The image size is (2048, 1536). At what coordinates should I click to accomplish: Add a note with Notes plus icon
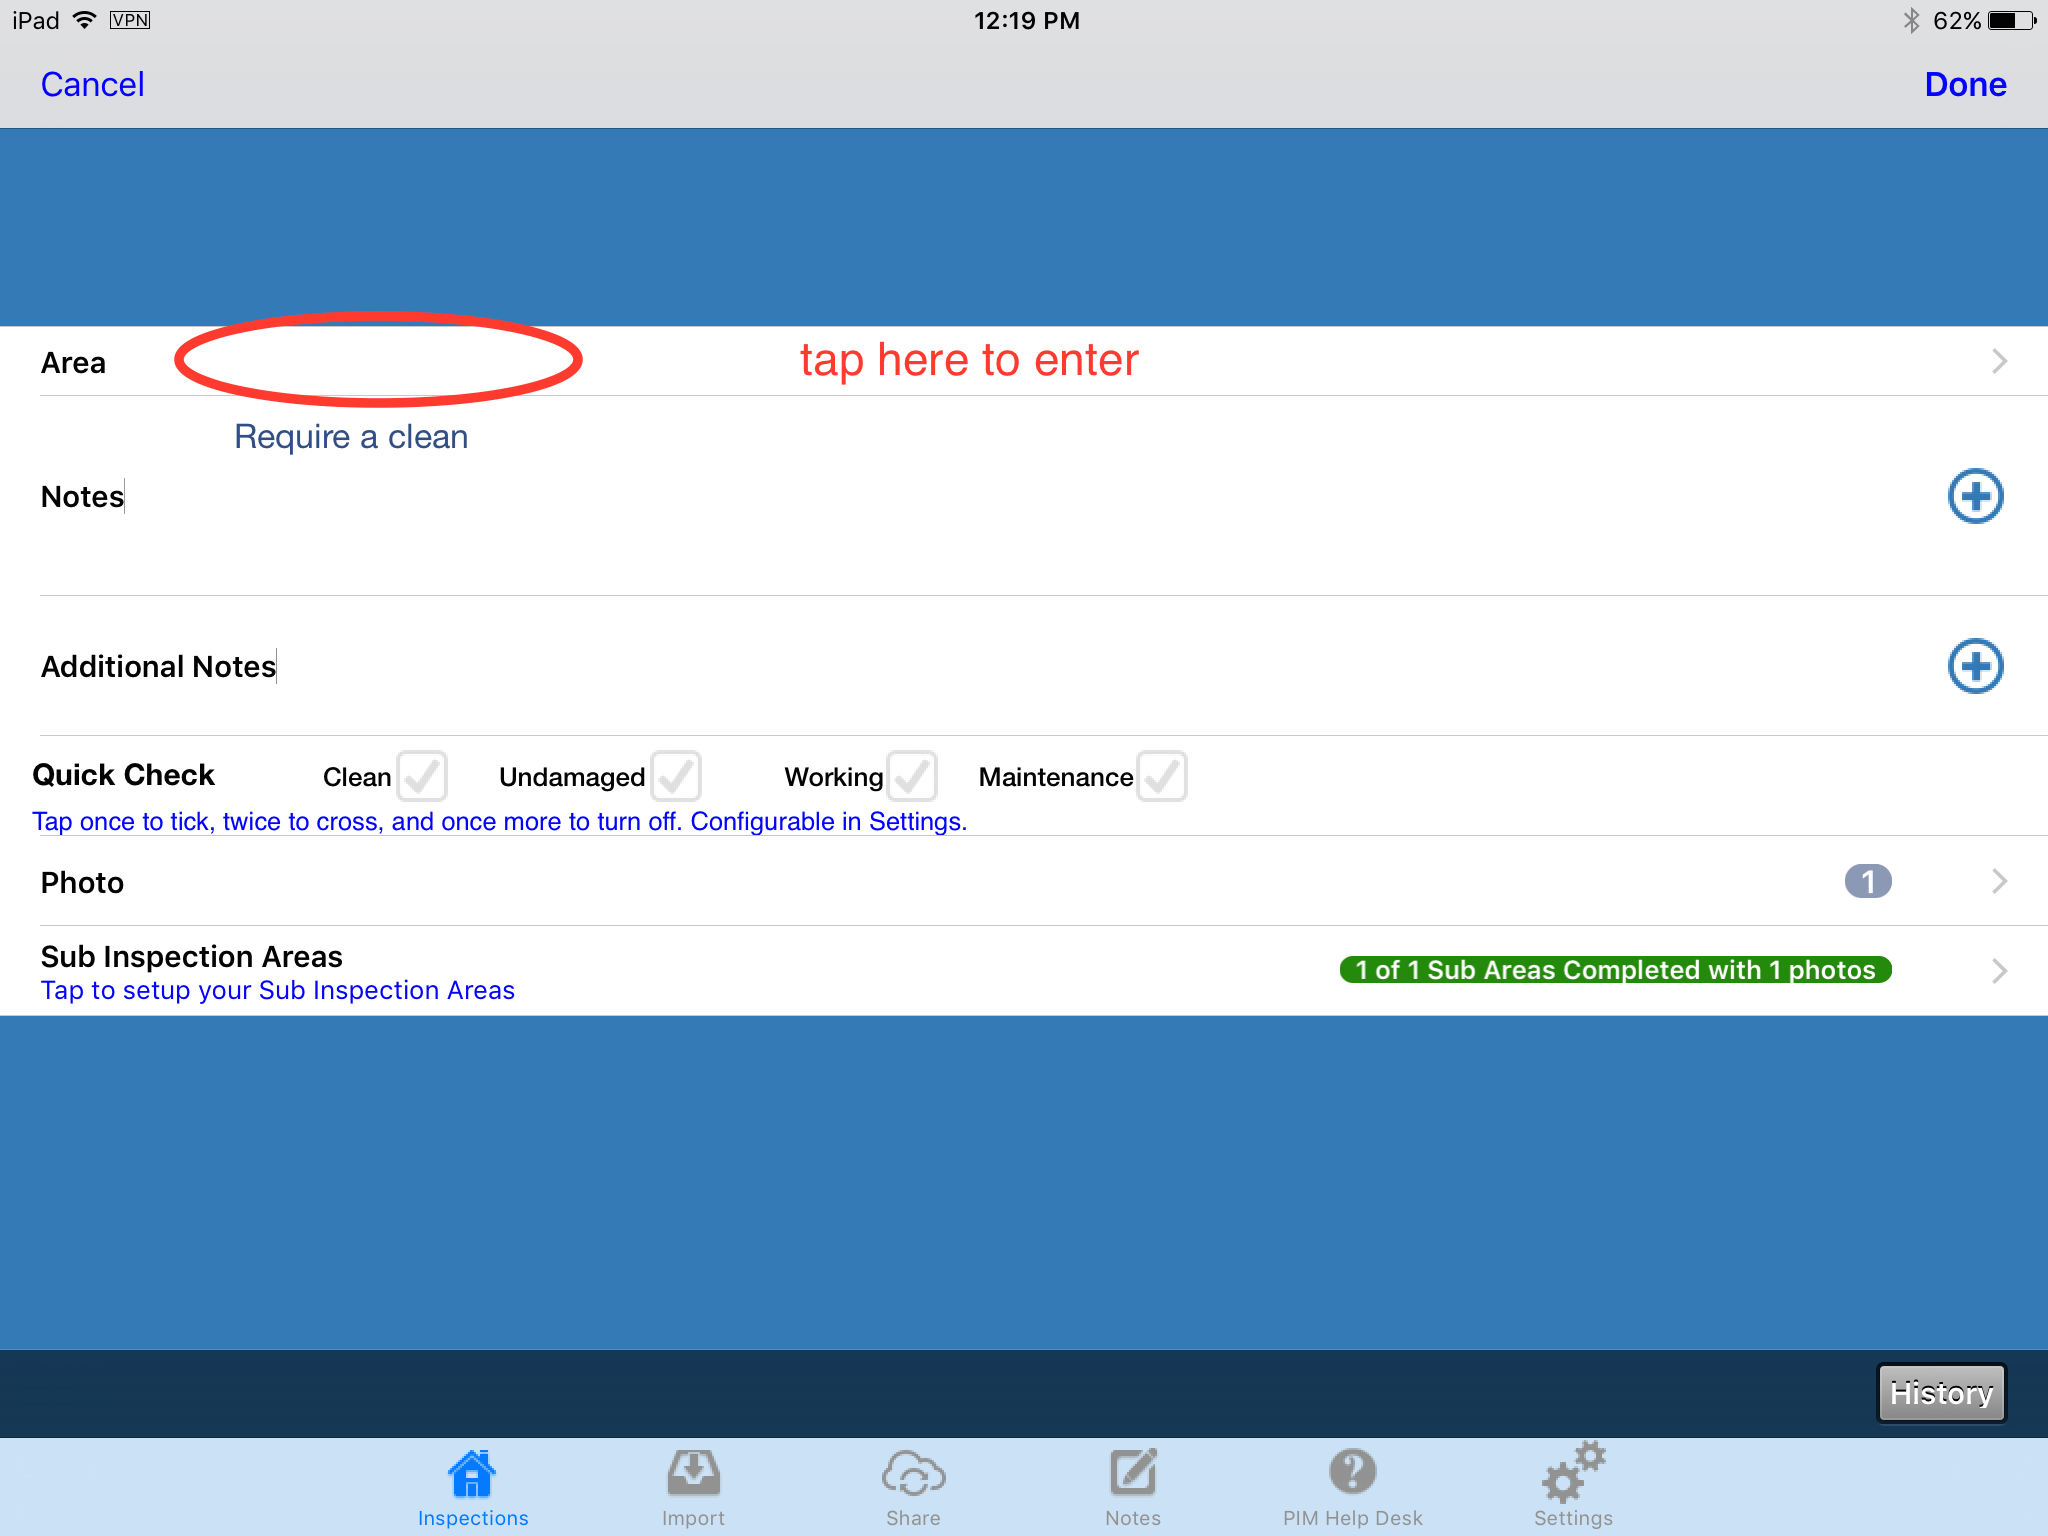click(1975, 496)
